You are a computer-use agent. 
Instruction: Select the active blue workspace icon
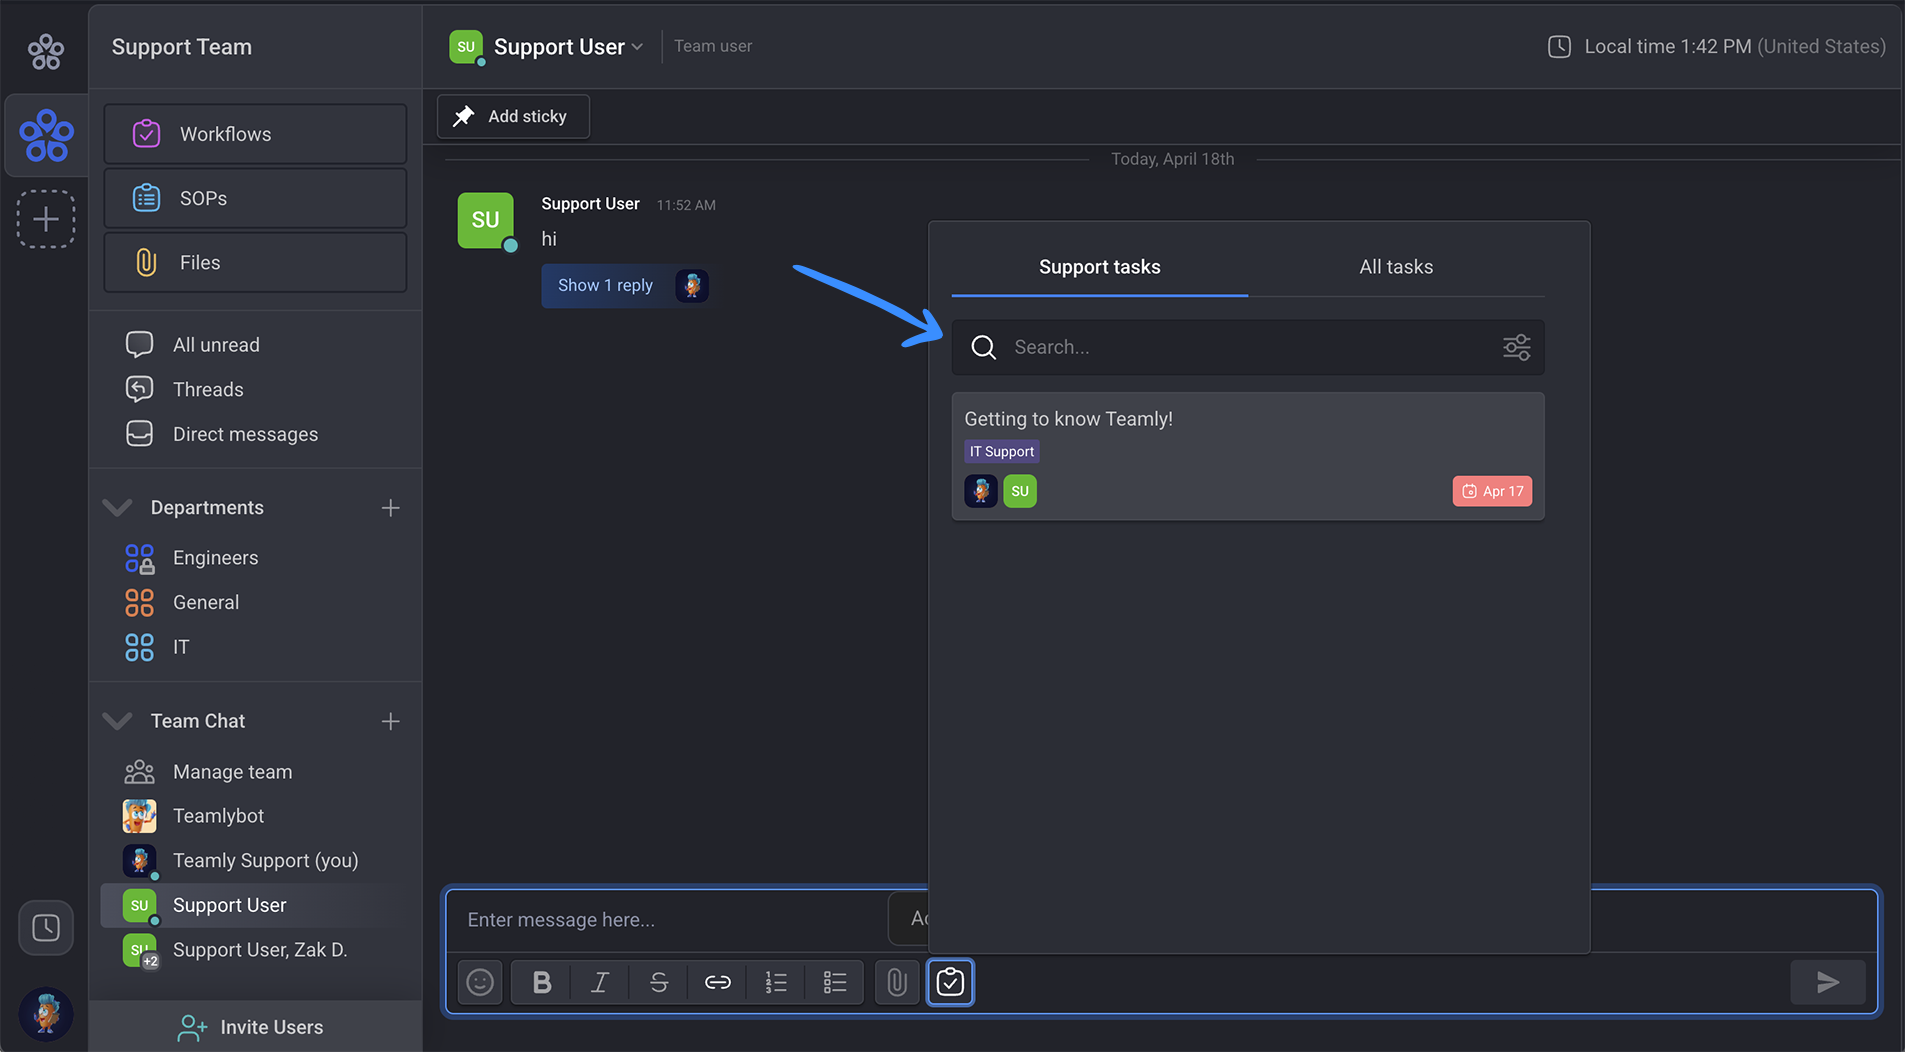click(46, 136)
